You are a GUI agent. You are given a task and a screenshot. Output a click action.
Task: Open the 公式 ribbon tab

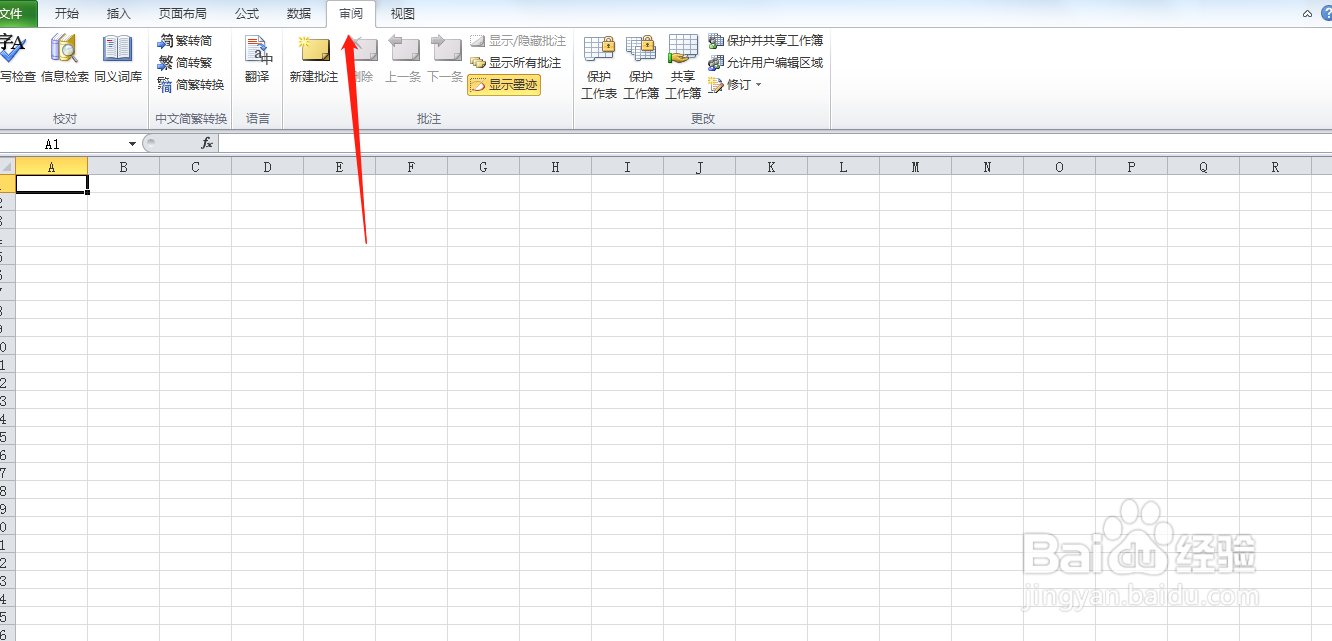247,14
